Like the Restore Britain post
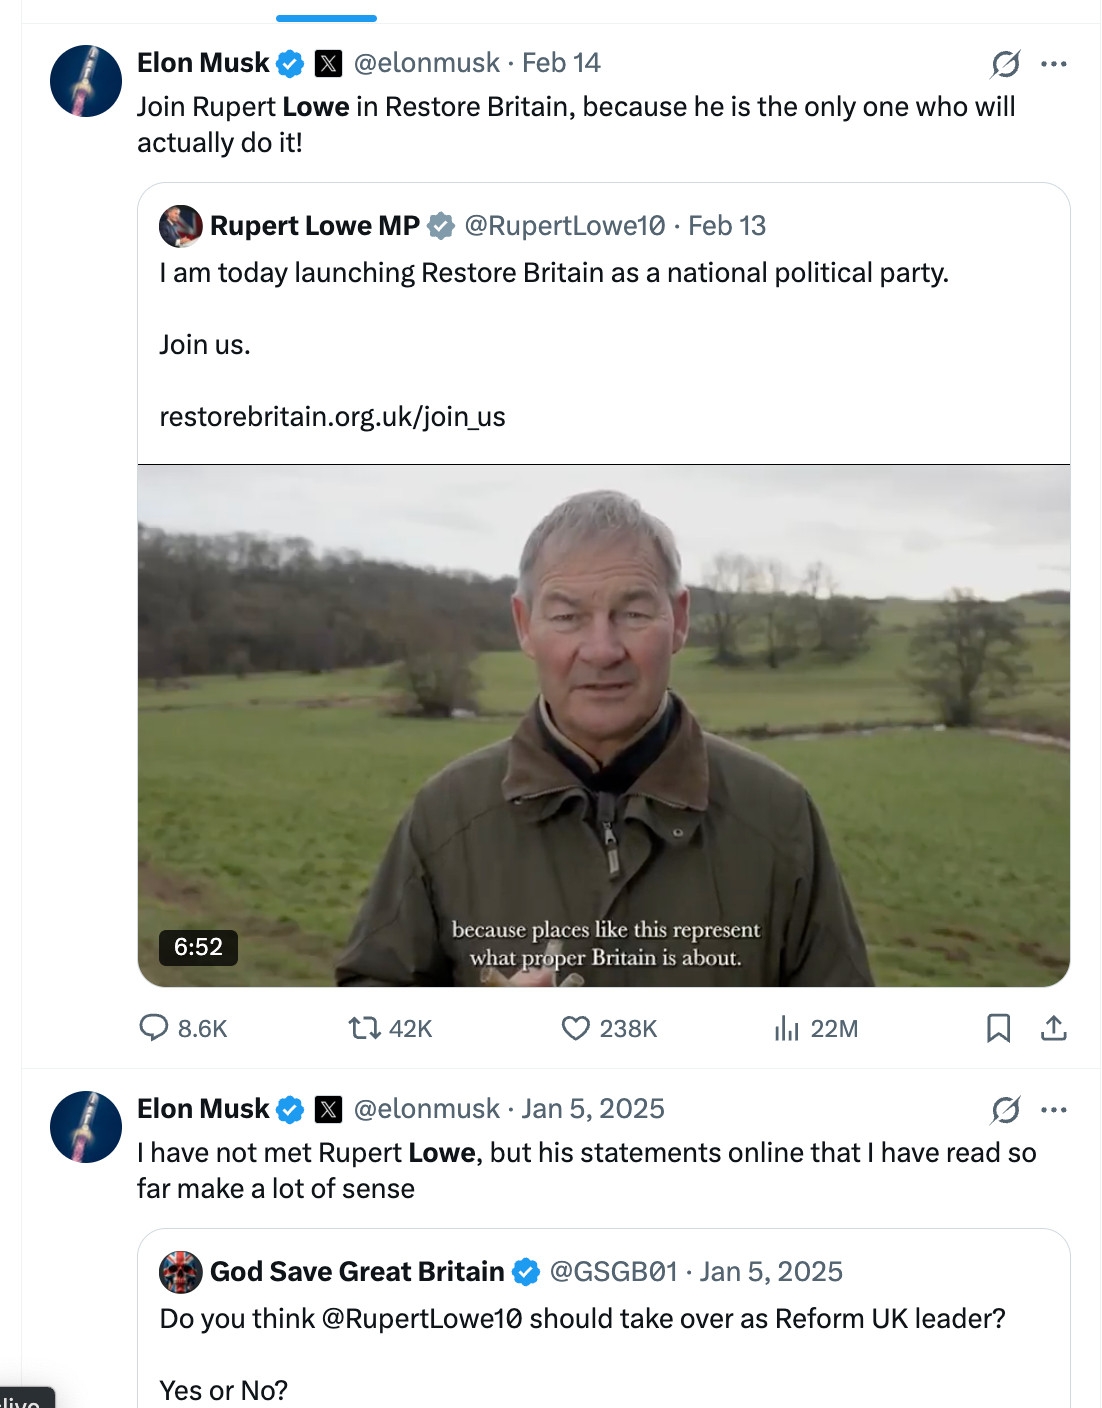 pyautogui.click(x=576, y=1028)
